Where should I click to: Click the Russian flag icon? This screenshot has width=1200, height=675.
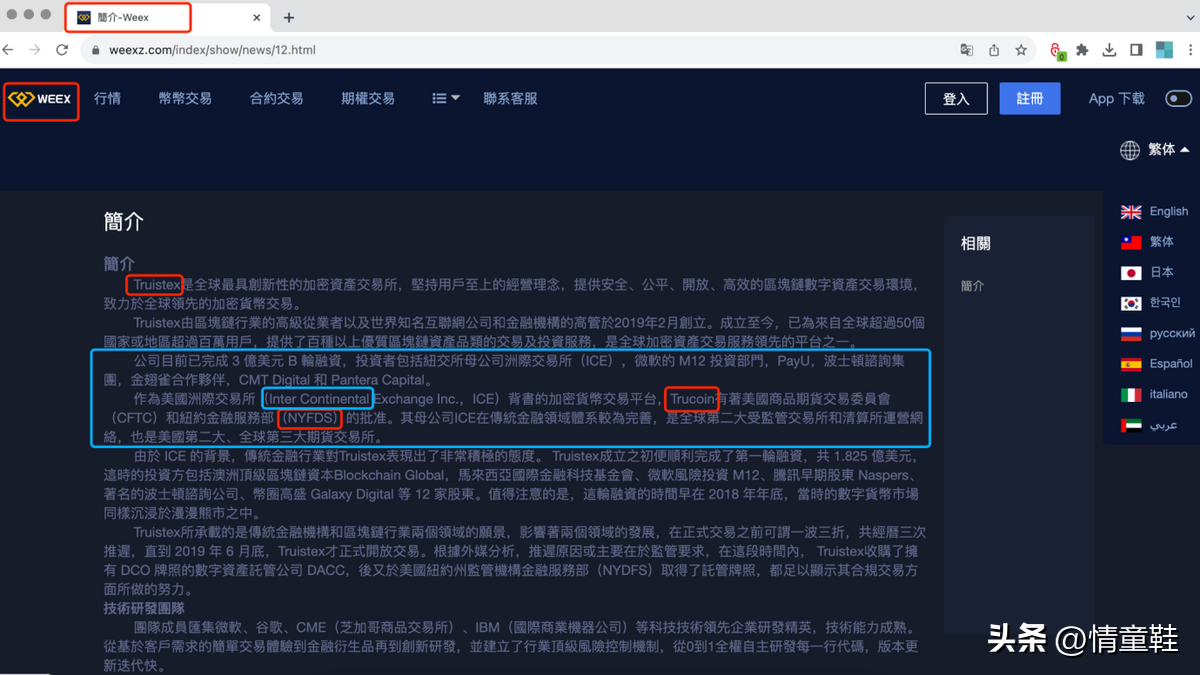[1131, 334]
